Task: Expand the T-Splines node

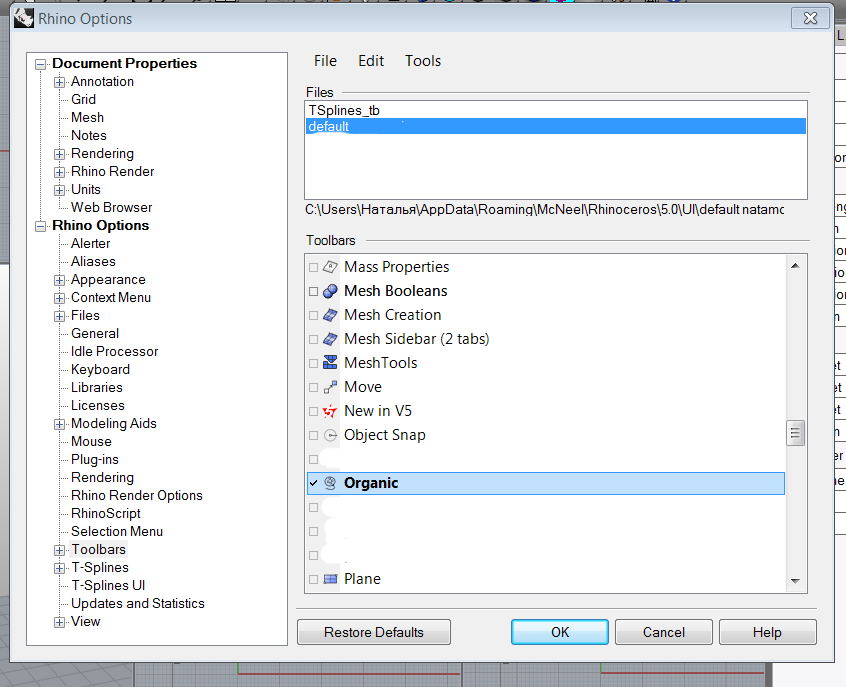Action: tap(59, 568)
